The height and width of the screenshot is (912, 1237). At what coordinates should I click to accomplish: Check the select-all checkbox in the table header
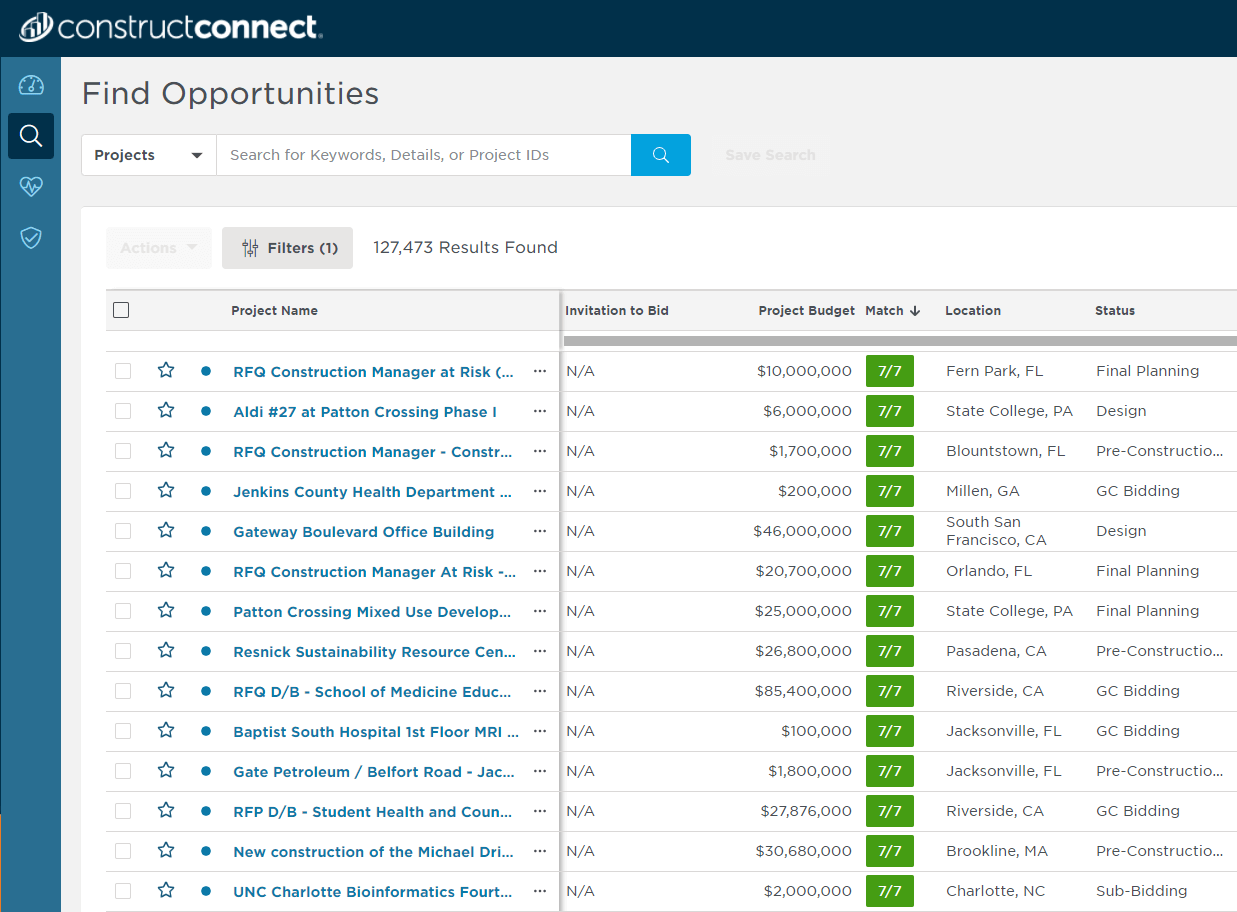tap(121, 310)
